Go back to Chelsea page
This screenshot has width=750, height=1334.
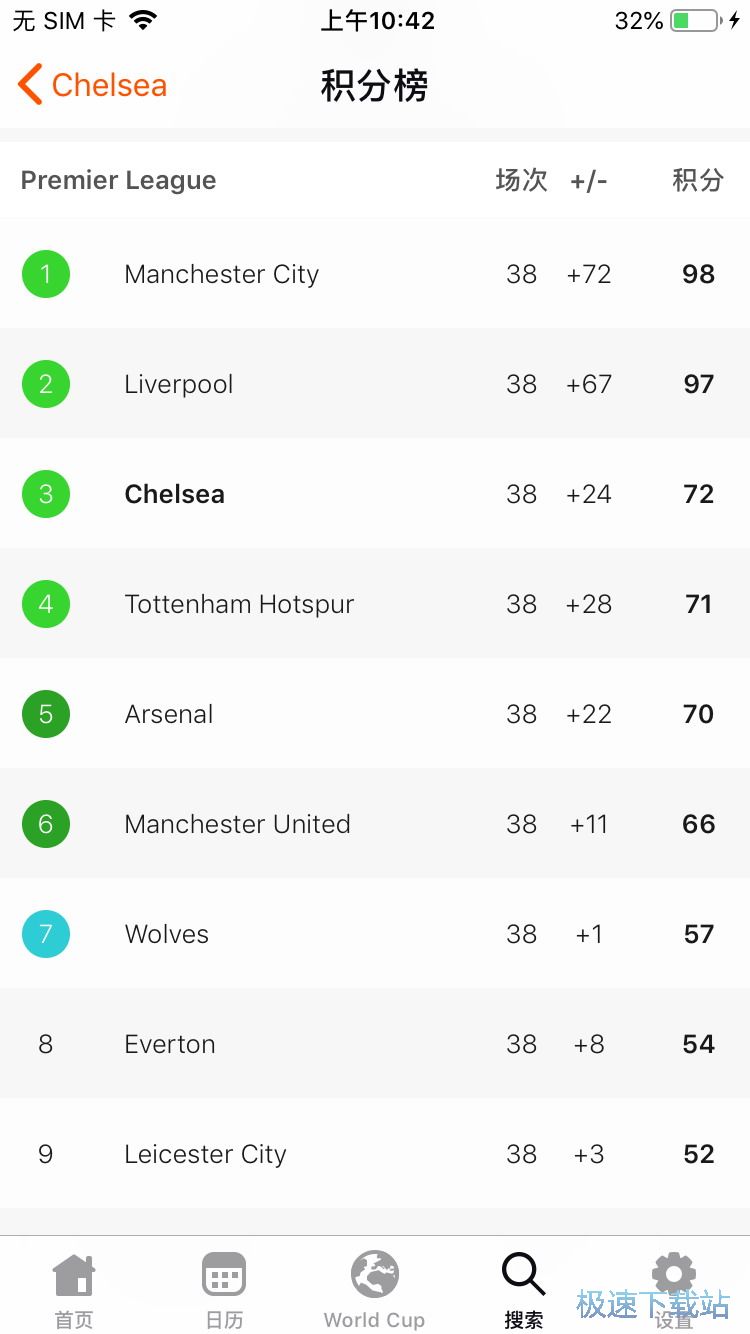[92, 85]
